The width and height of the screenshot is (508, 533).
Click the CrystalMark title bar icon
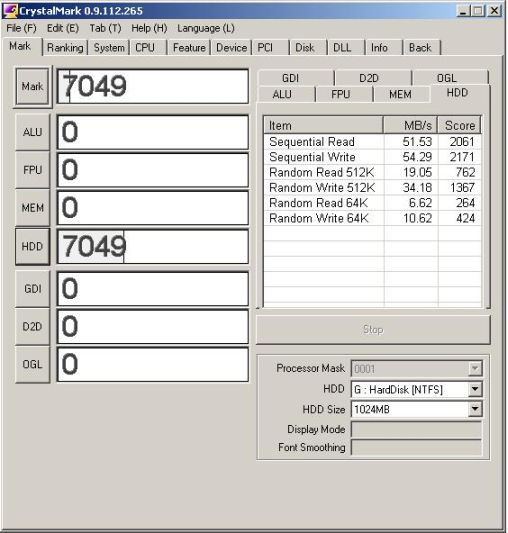click(10, 11)
